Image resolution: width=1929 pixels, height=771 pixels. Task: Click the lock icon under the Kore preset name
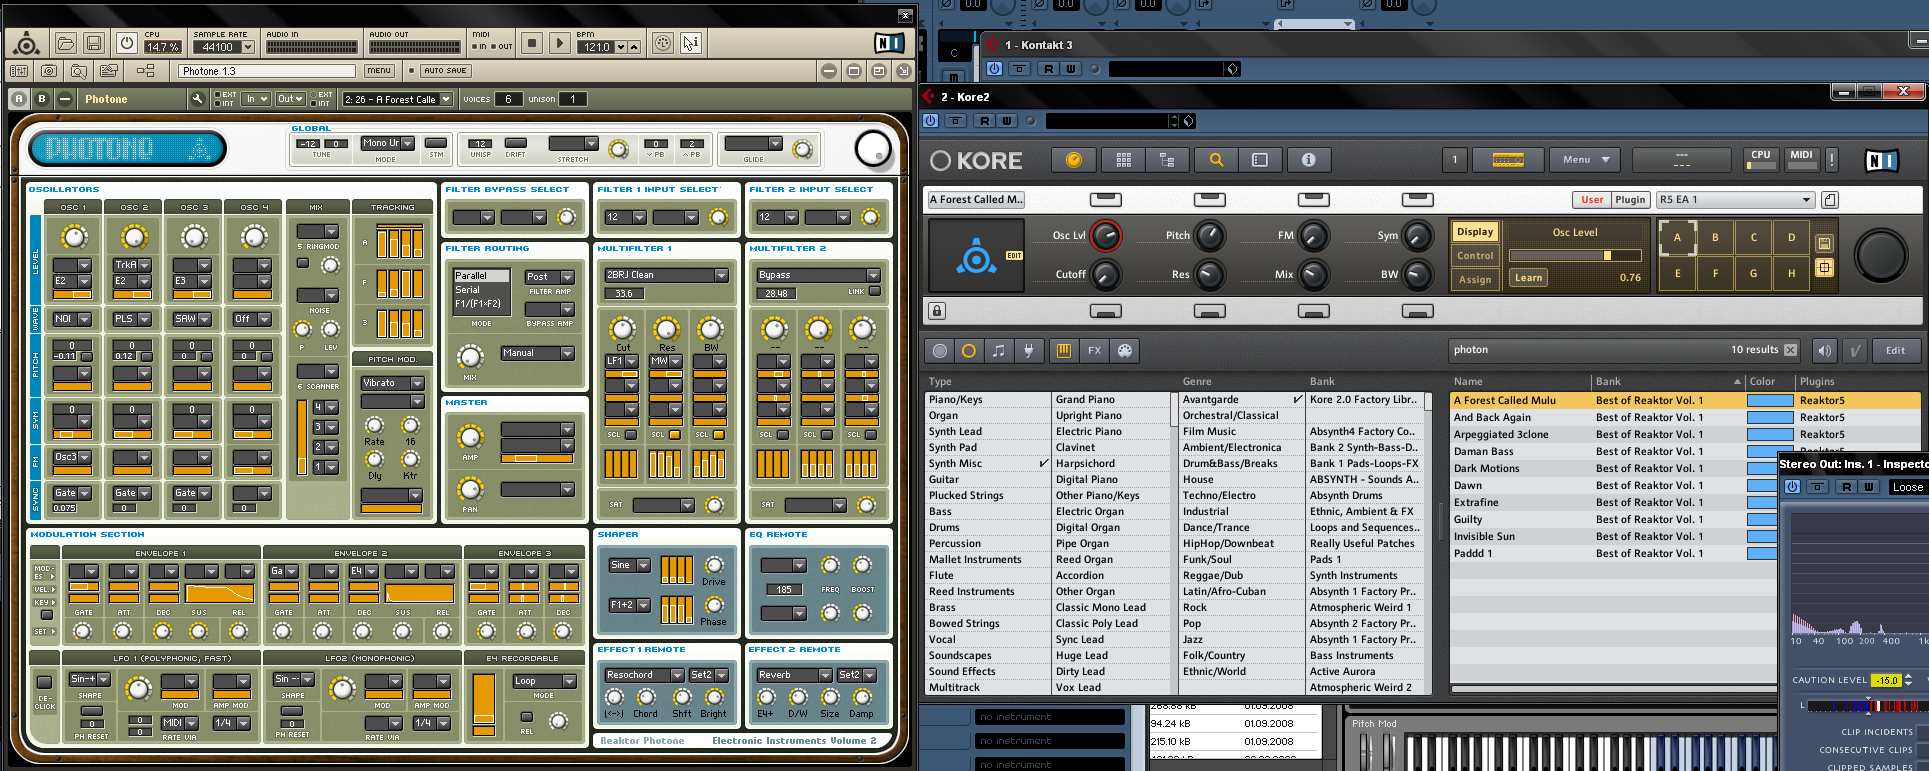pyautogui.click(x=937, y=311)
